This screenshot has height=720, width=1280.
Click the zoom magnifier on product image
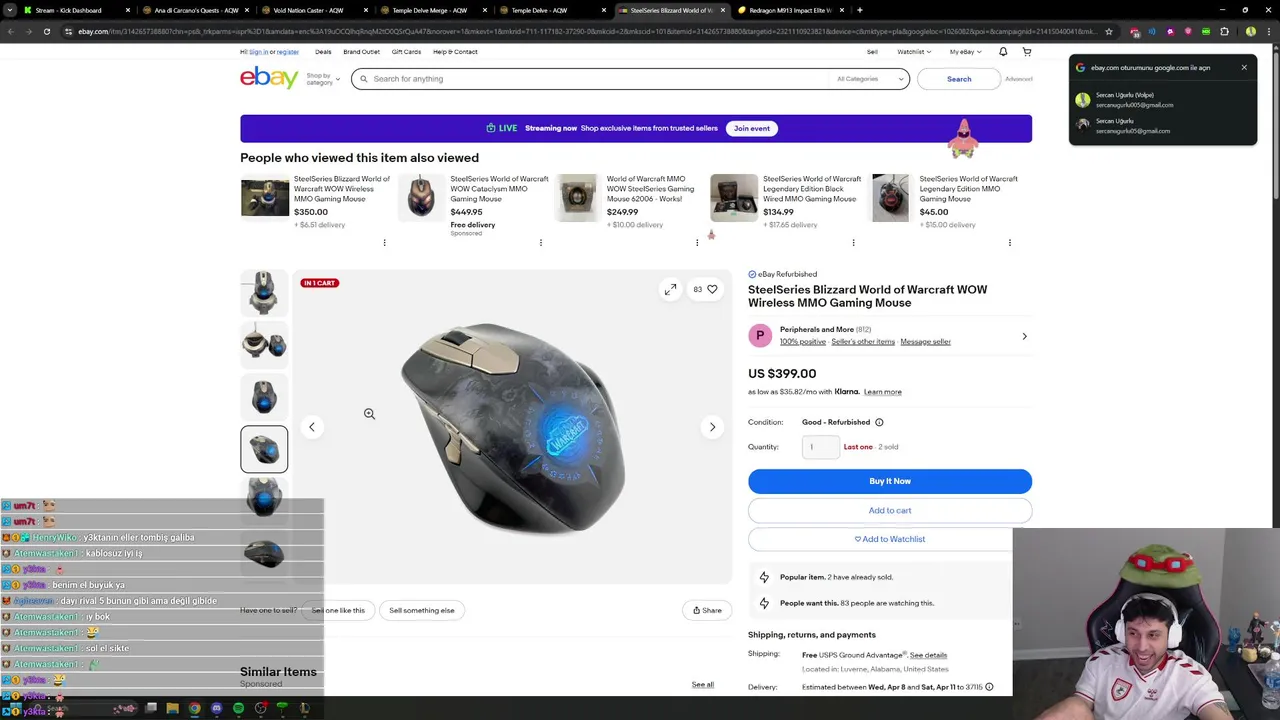(x=369, y=414)
